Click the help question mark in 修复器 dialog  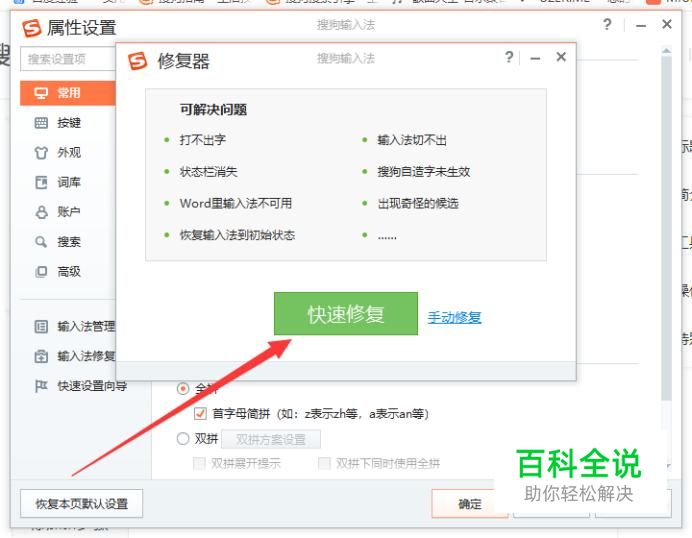pyautogui.click(x=509, y=57)
